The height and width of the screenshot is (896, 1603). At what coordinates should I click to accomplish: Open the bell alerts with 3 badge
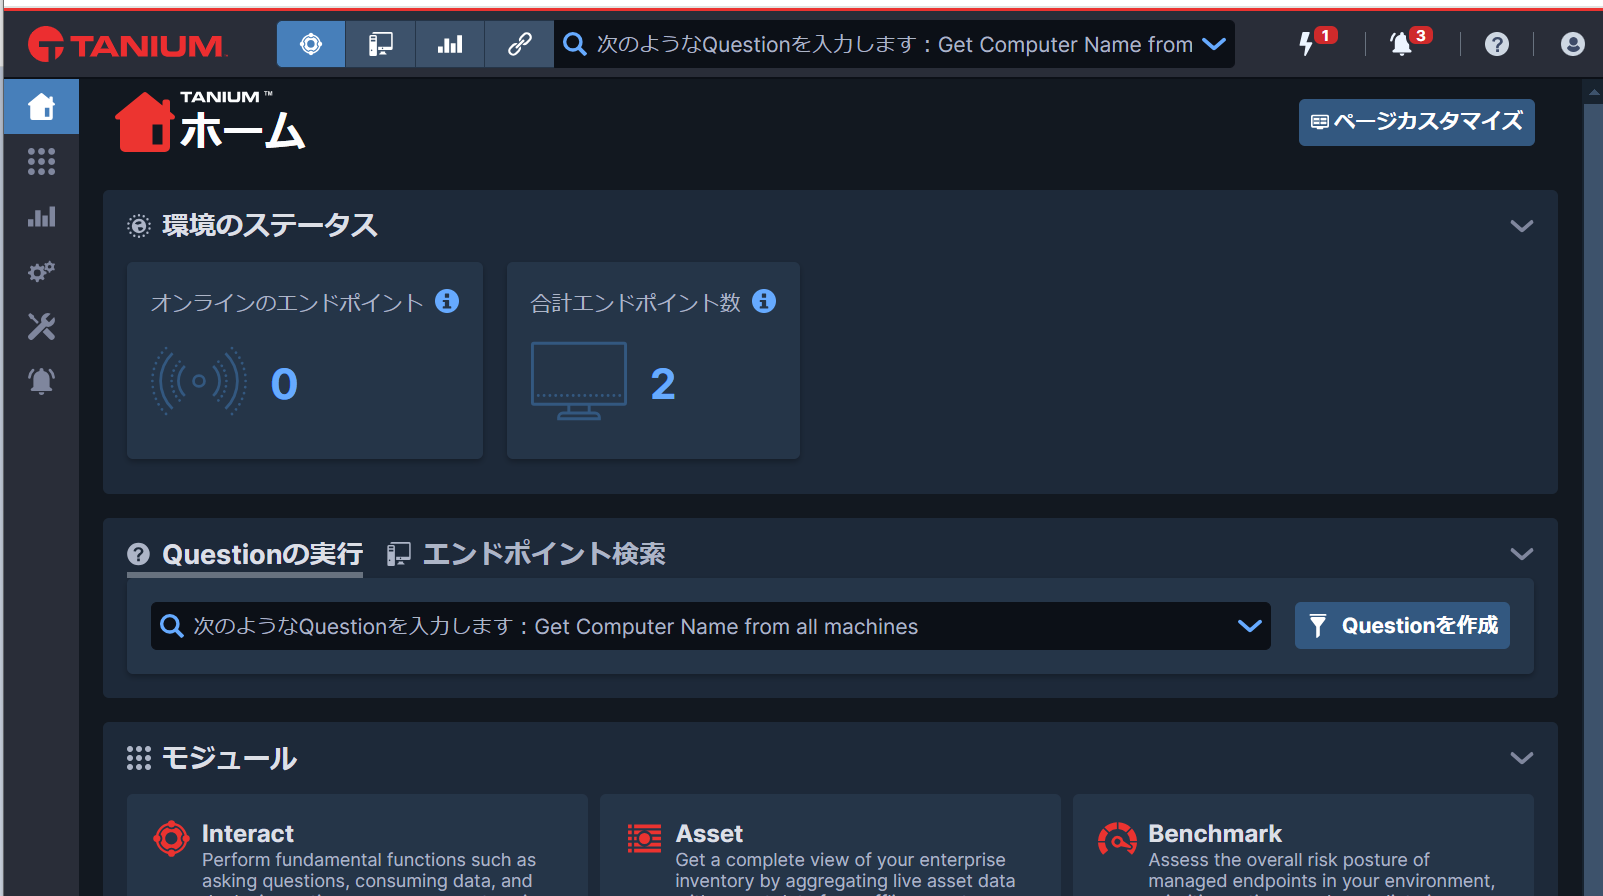pos(1401,44)
